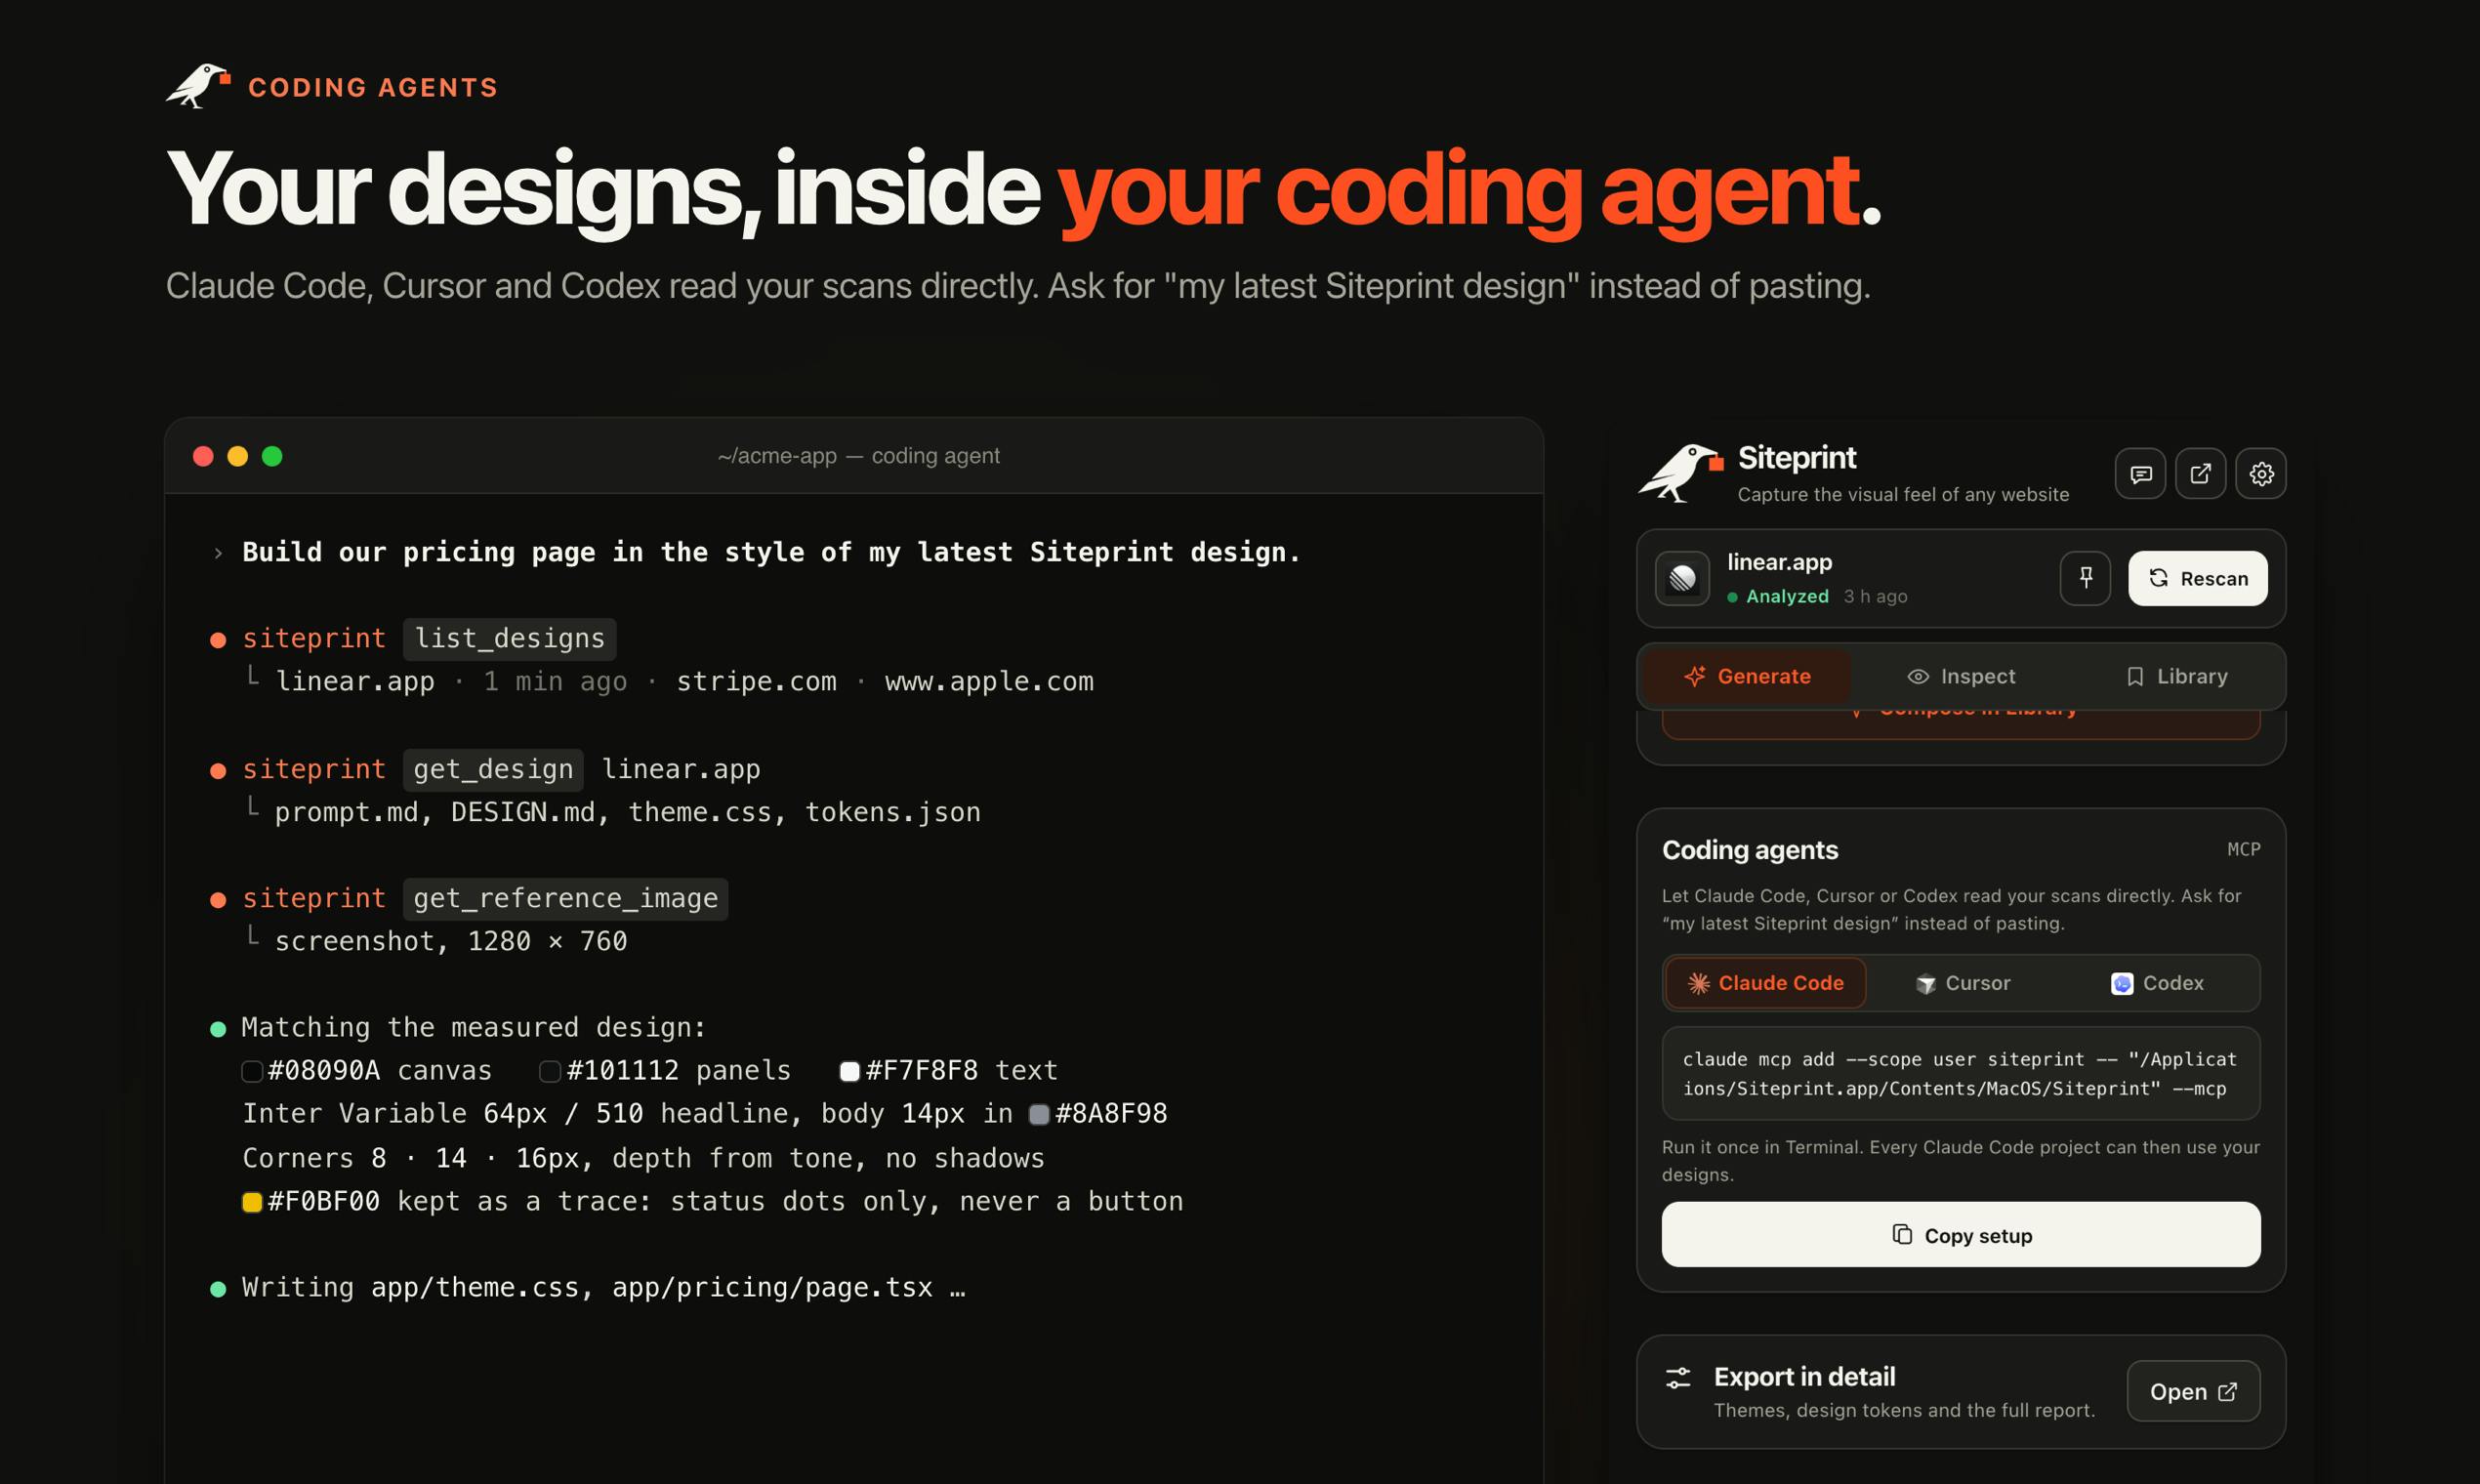Pin the linear.app scan
This screenshot has width=2480, height=1484.
point(2085,578)
